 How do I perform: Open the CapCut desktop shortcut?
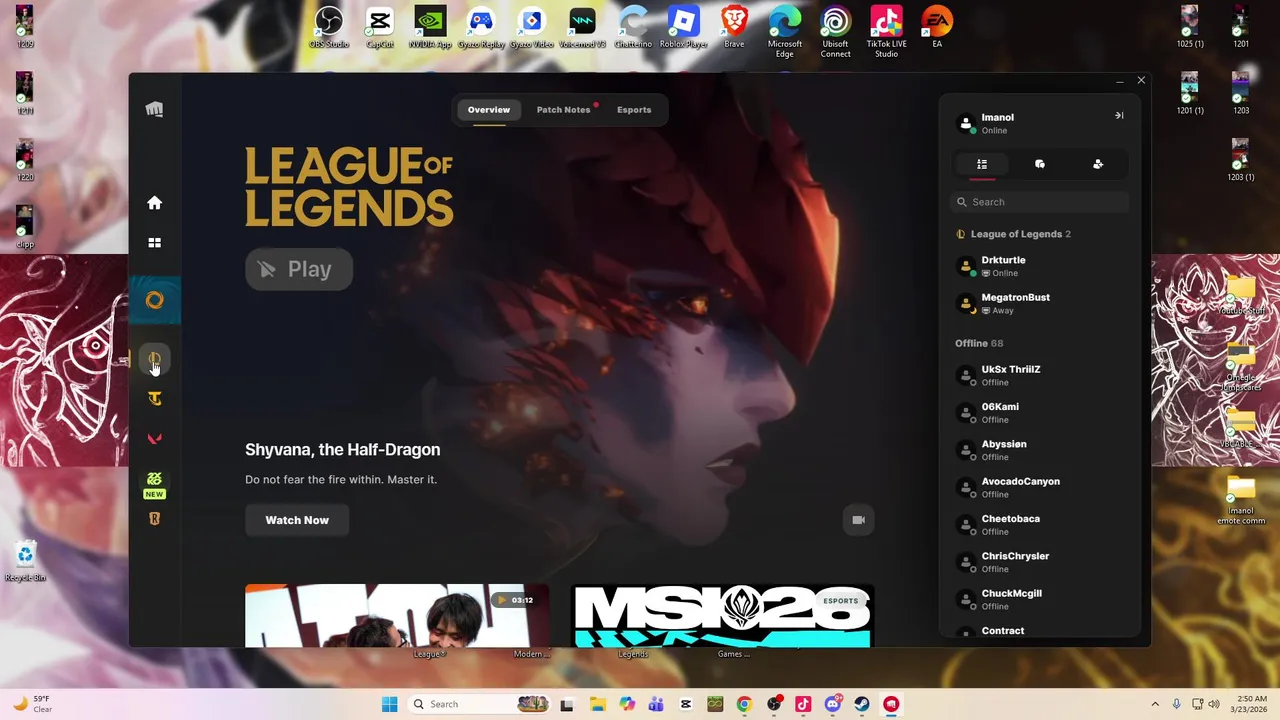[x=380, y=28]
